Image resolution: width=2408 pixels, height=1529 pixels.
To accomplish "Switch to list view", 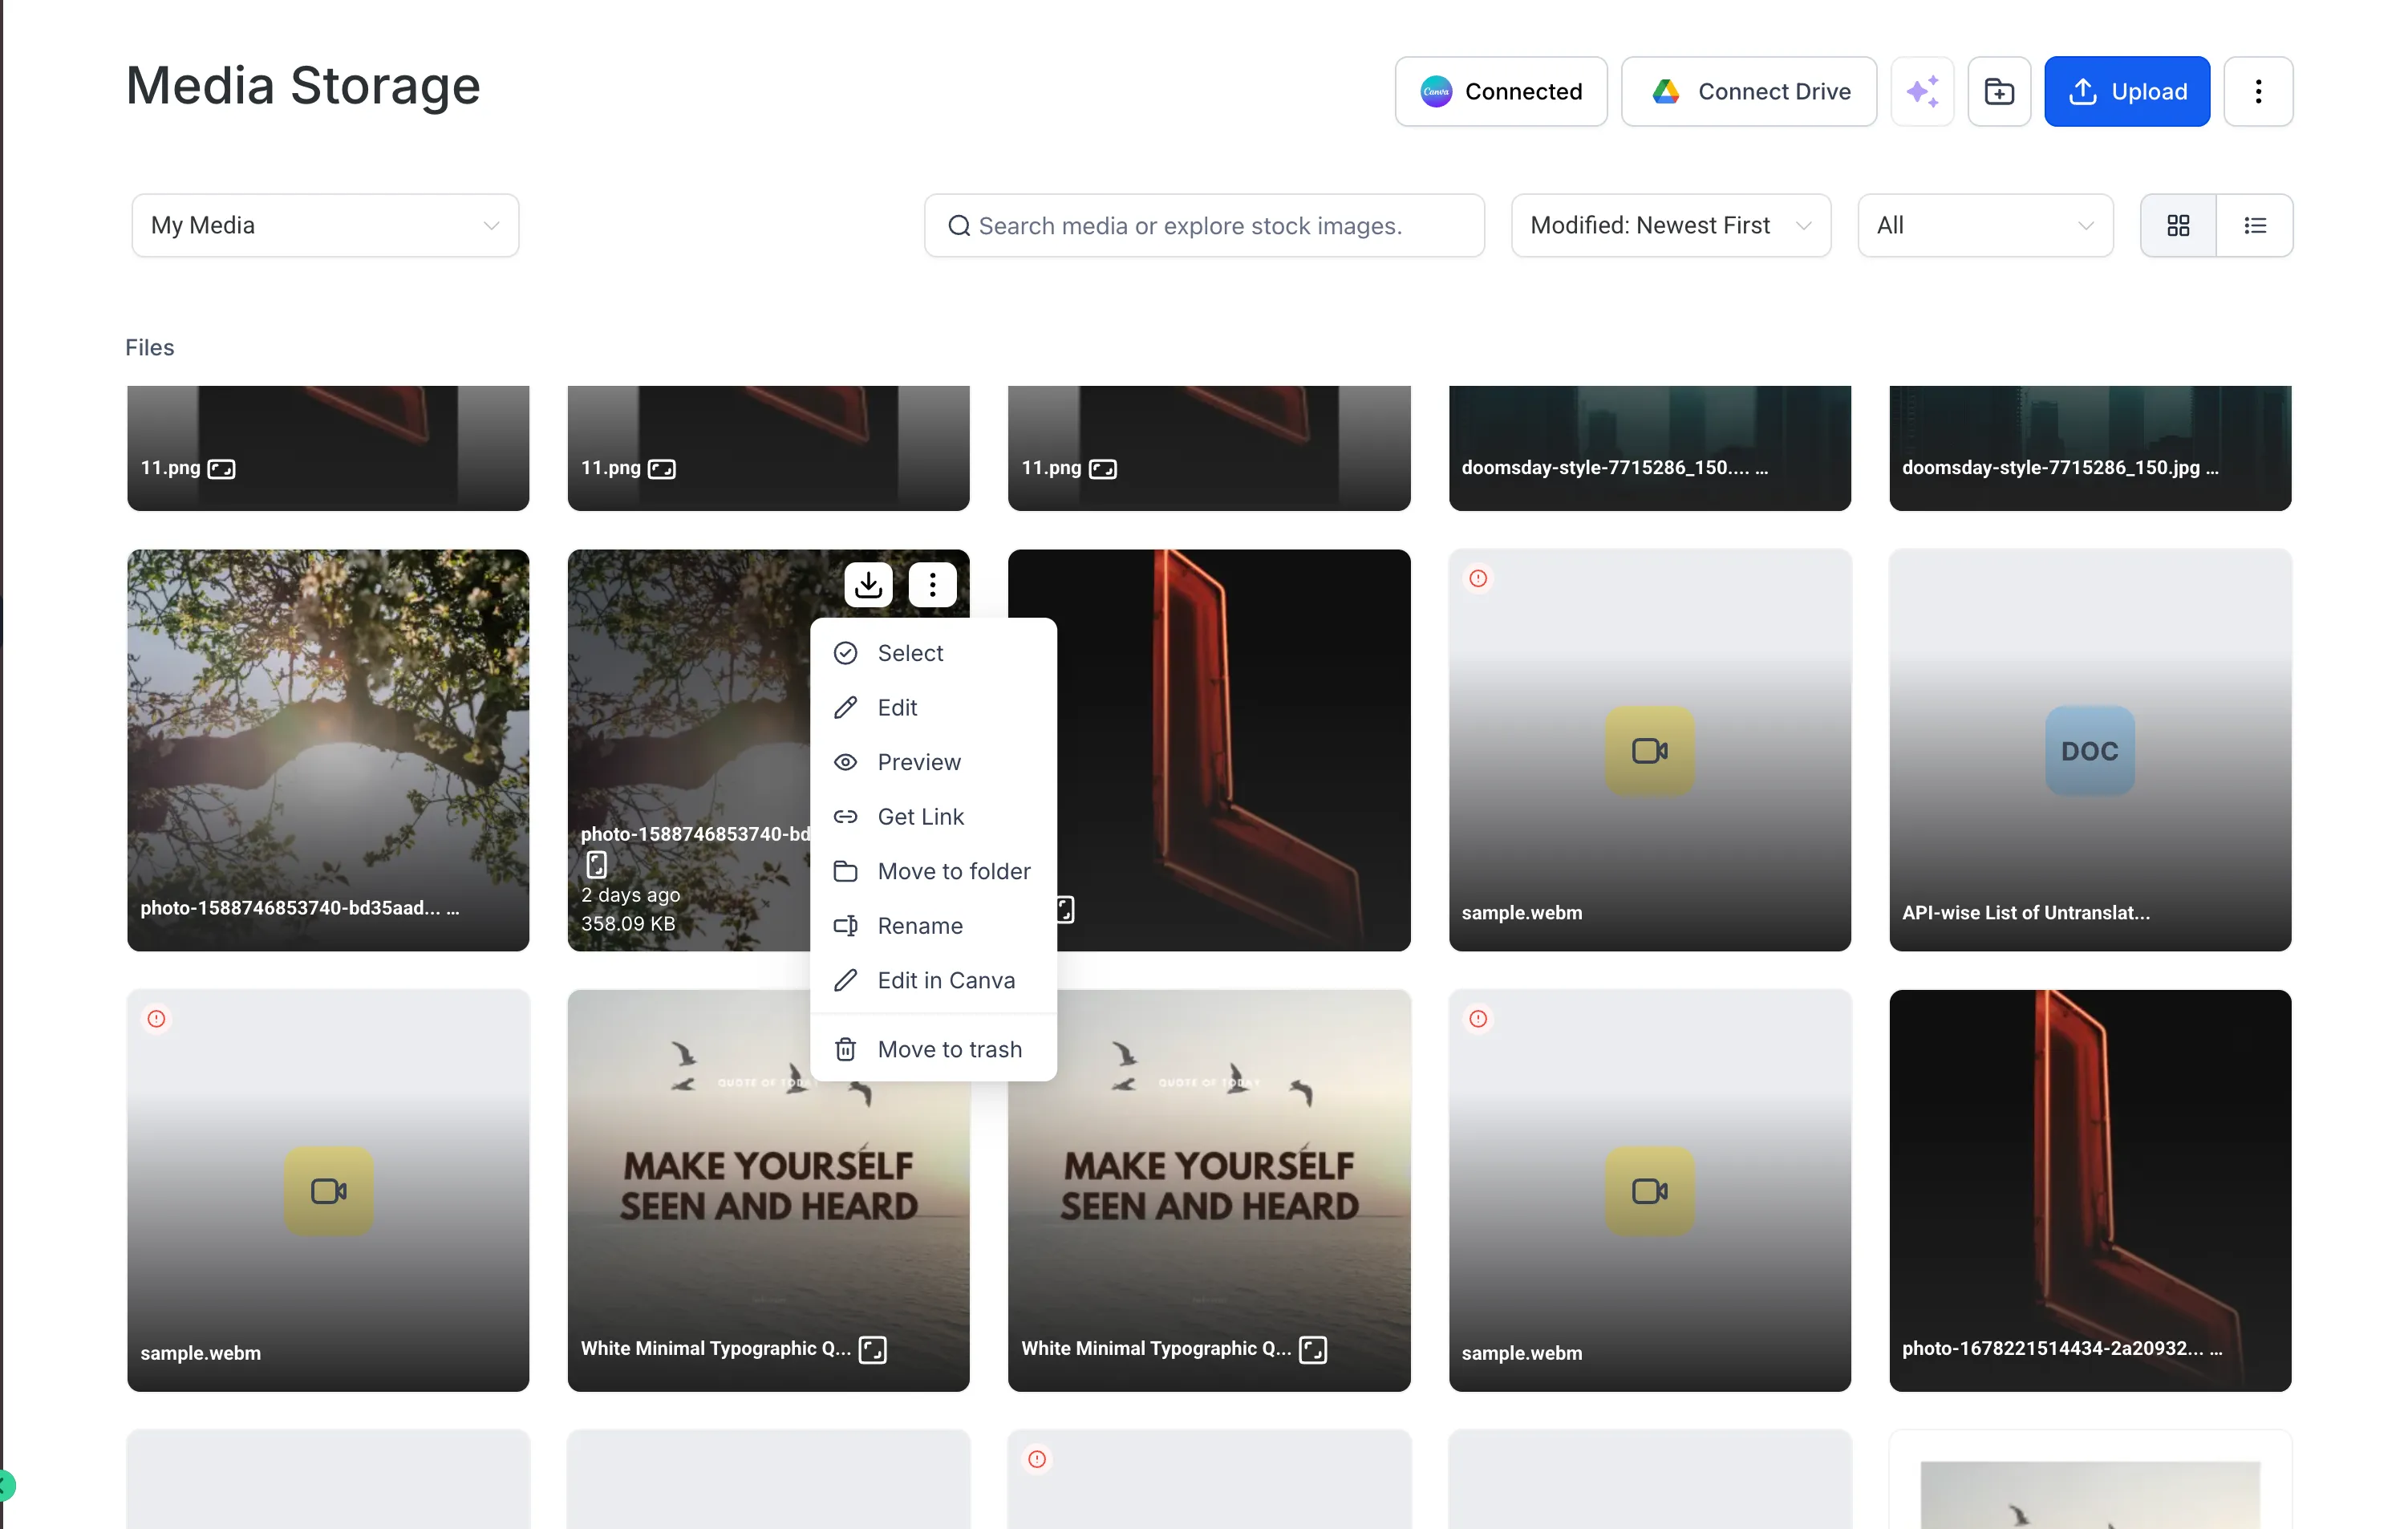I will (2254, 225).
